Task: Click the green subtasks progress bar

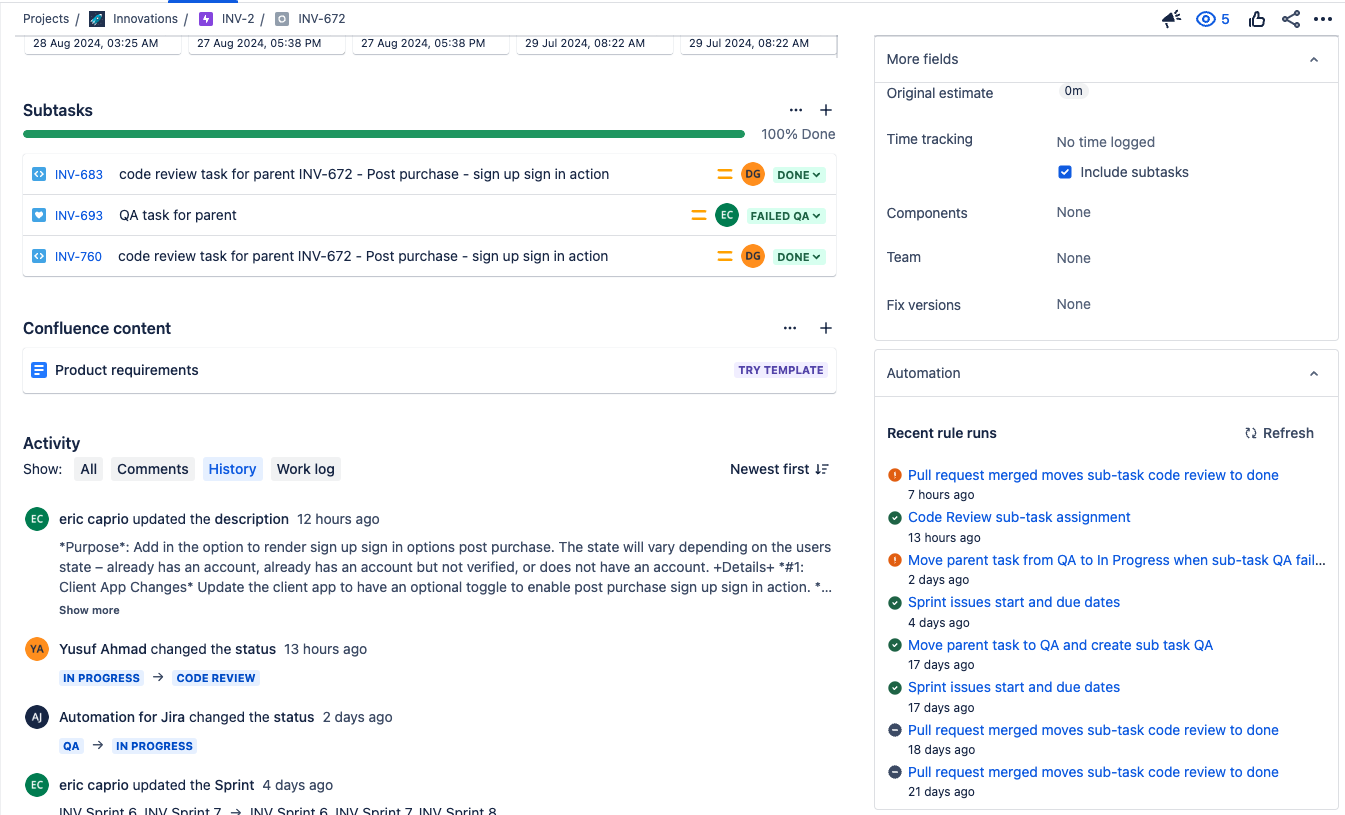Action: [384, 133]
